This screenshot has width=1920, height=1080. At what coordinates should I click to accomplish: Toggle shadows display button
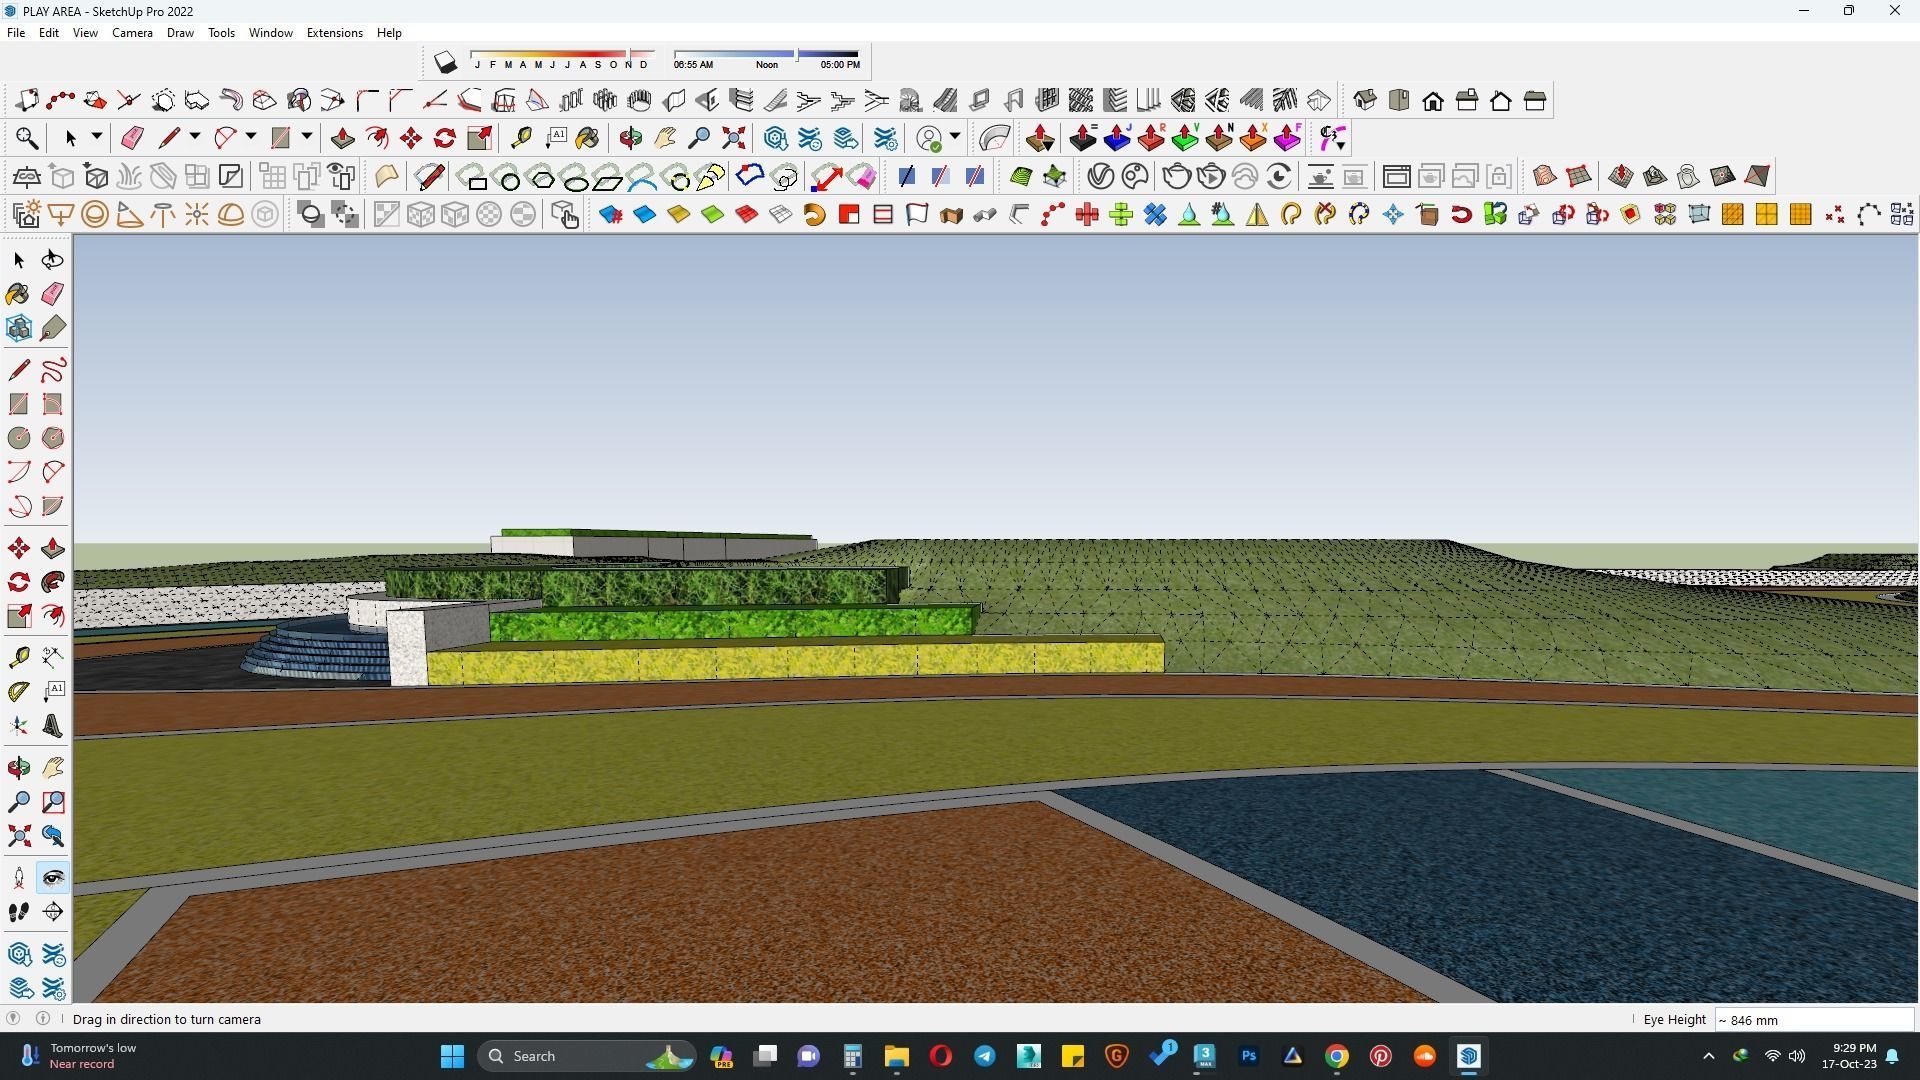tap(445, 63)
